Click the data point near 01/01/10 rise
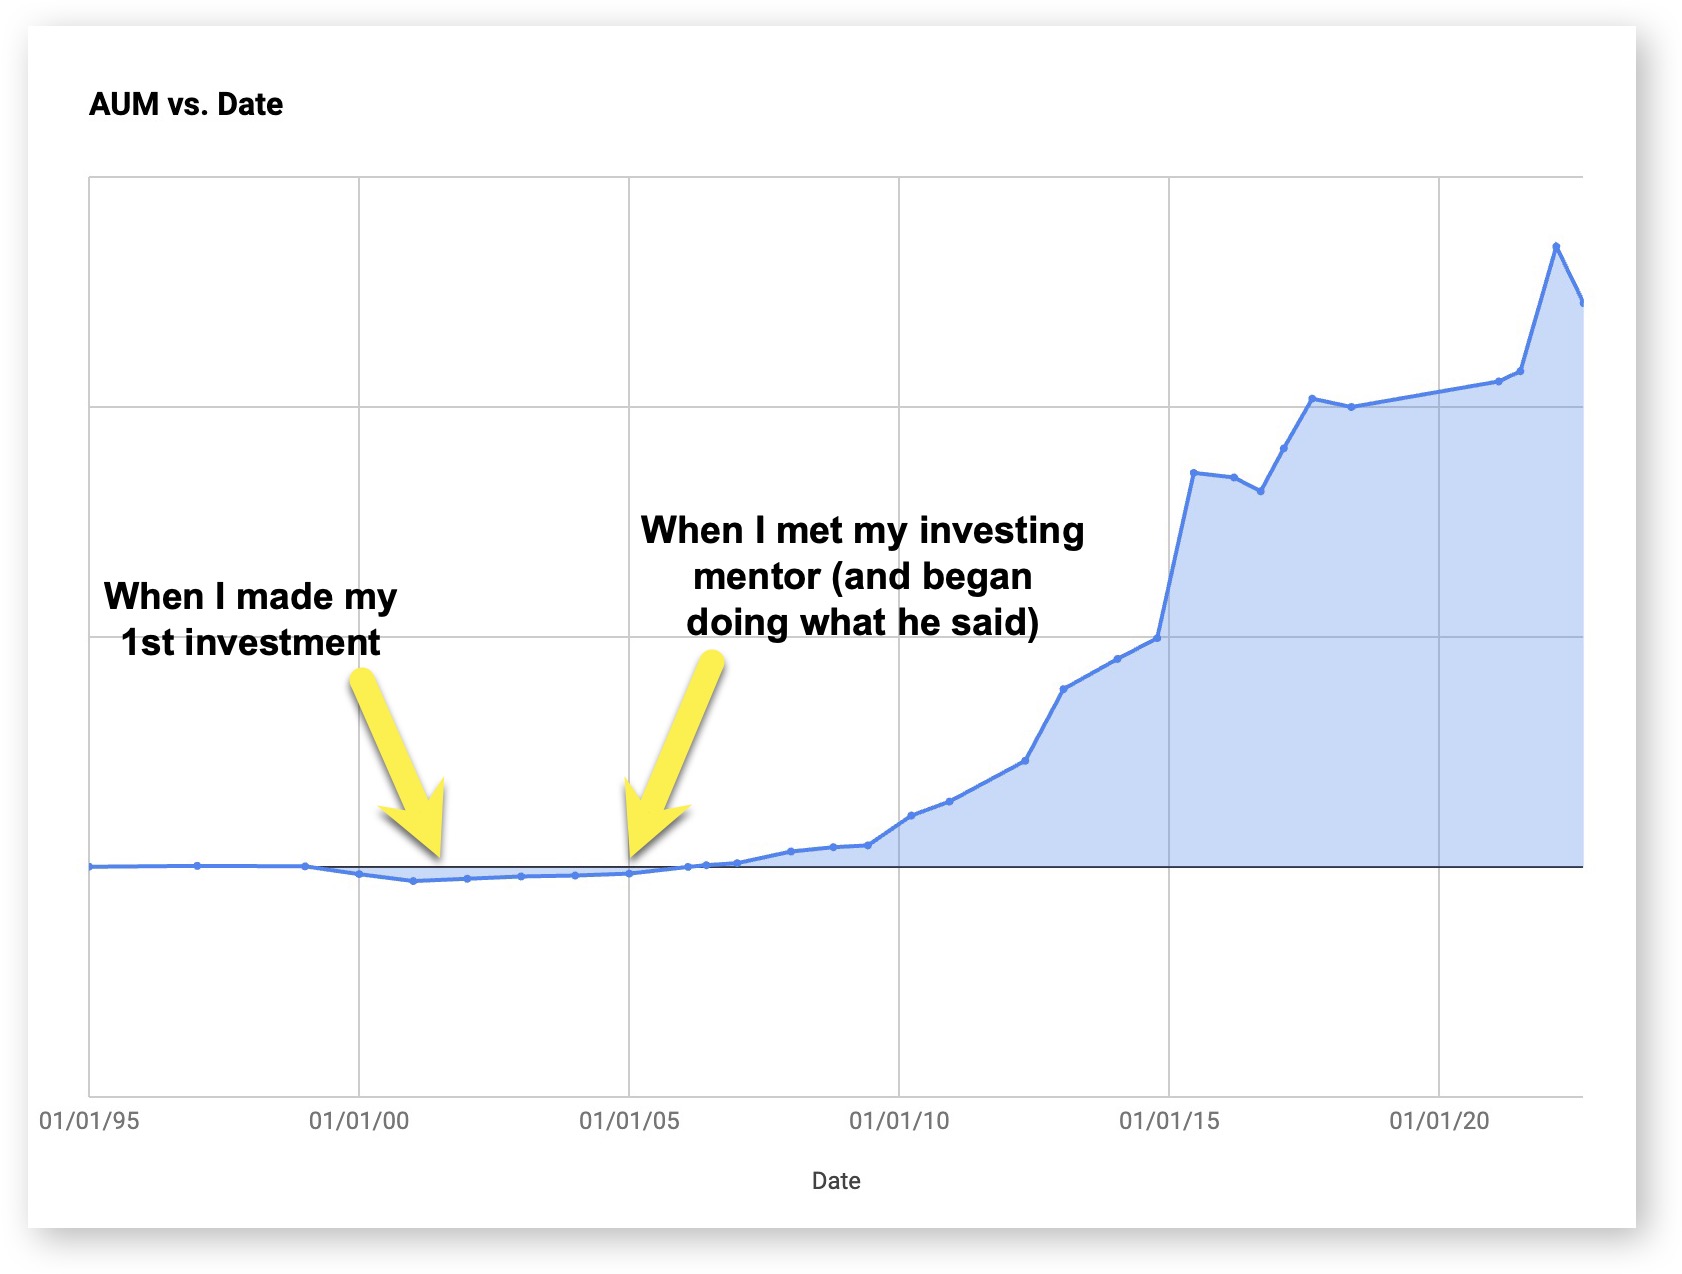 point(911,816)
